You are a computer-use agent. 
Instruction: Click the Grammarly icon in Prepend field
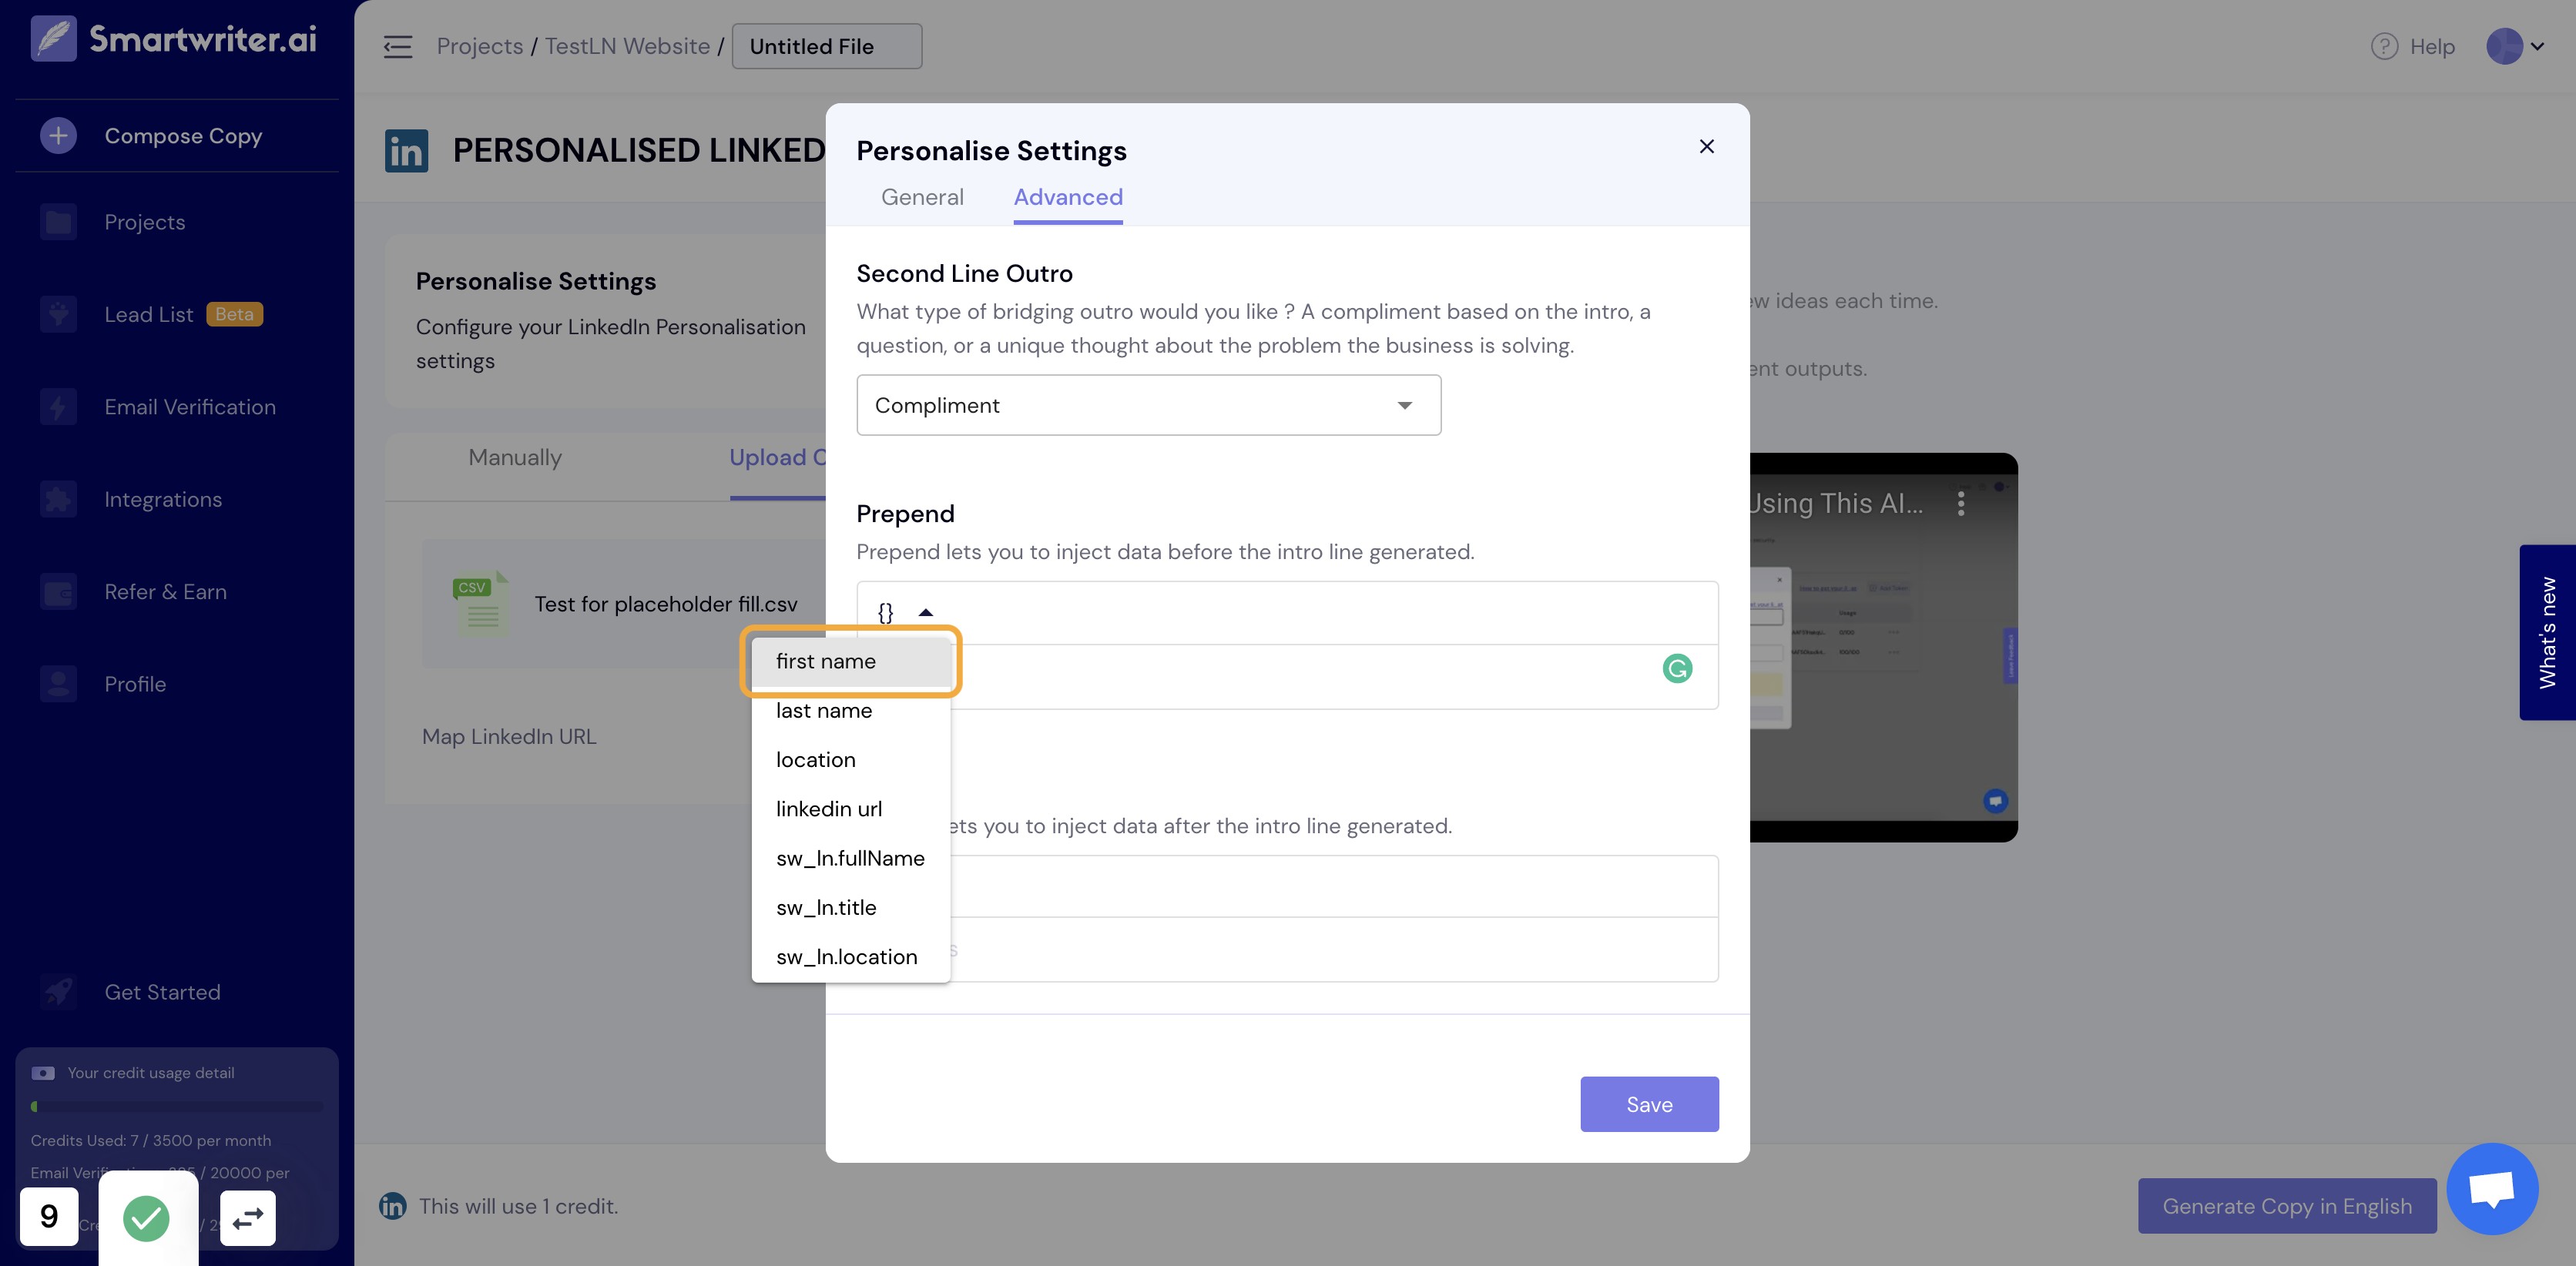tap(1677, 668)
